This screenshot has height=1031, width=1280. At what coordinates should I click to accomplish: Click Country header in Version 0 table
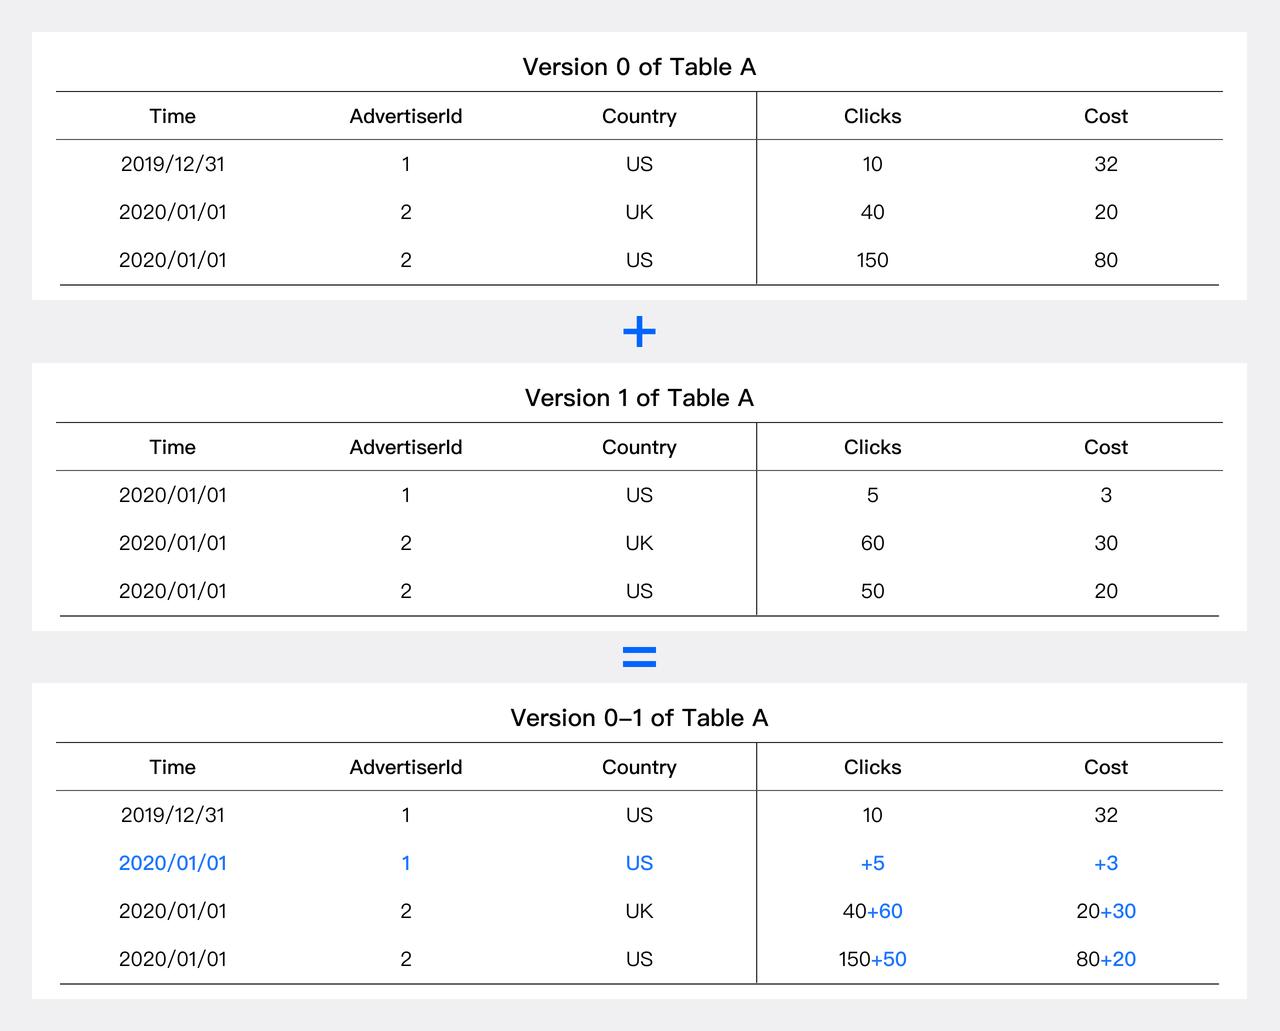[x=639, y=116]
